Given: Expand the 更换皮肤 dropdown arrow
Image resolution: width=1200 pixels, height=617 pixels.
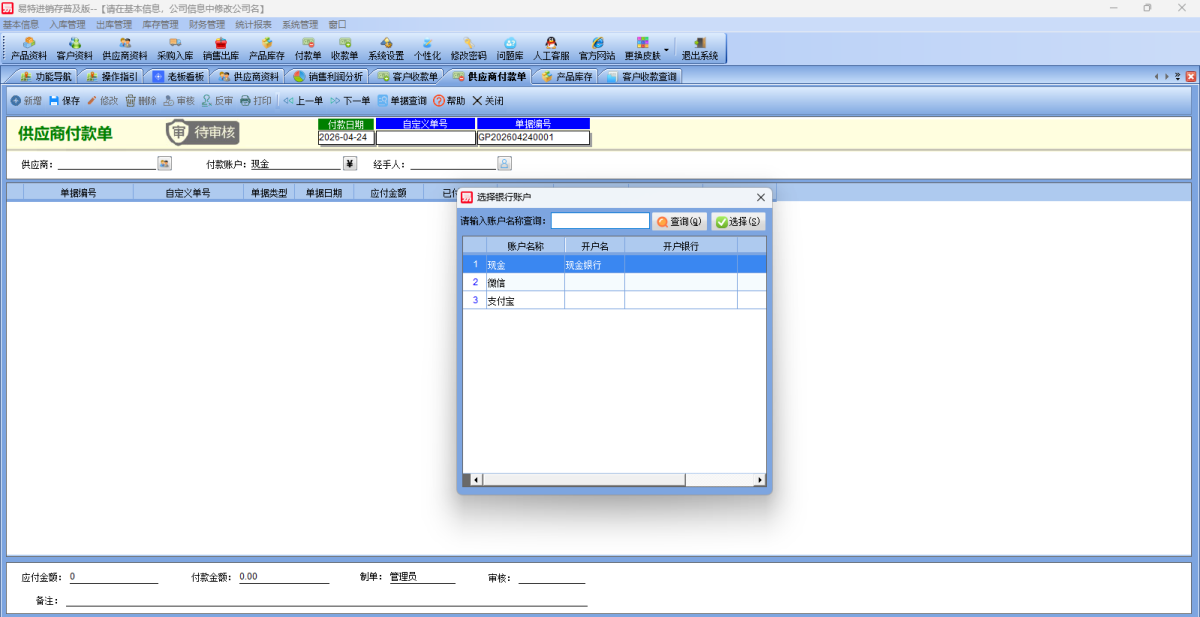Looking at the screenshot, I should pyautogui.click(x=667, y=47).
